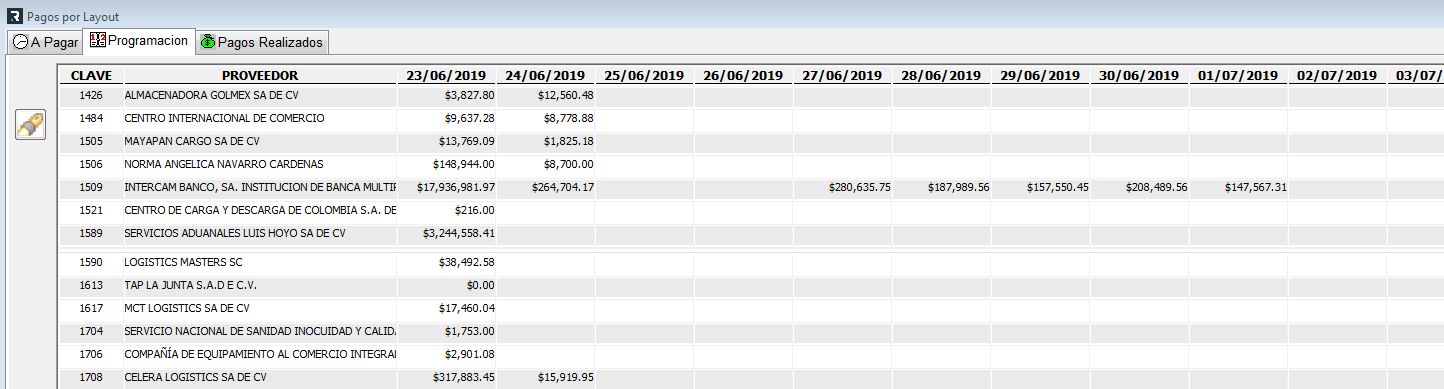1444x389 pixels.
Task: Click the 28/06/2019 column header
Action: [942, 76]
